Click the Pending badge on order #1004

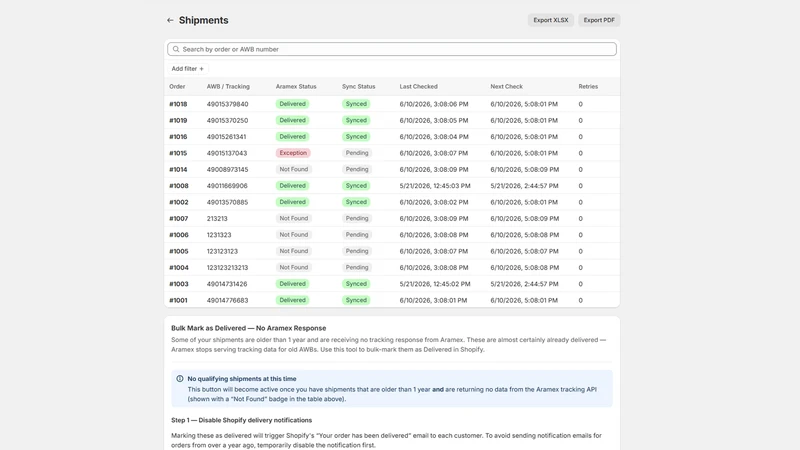(357, 267)
